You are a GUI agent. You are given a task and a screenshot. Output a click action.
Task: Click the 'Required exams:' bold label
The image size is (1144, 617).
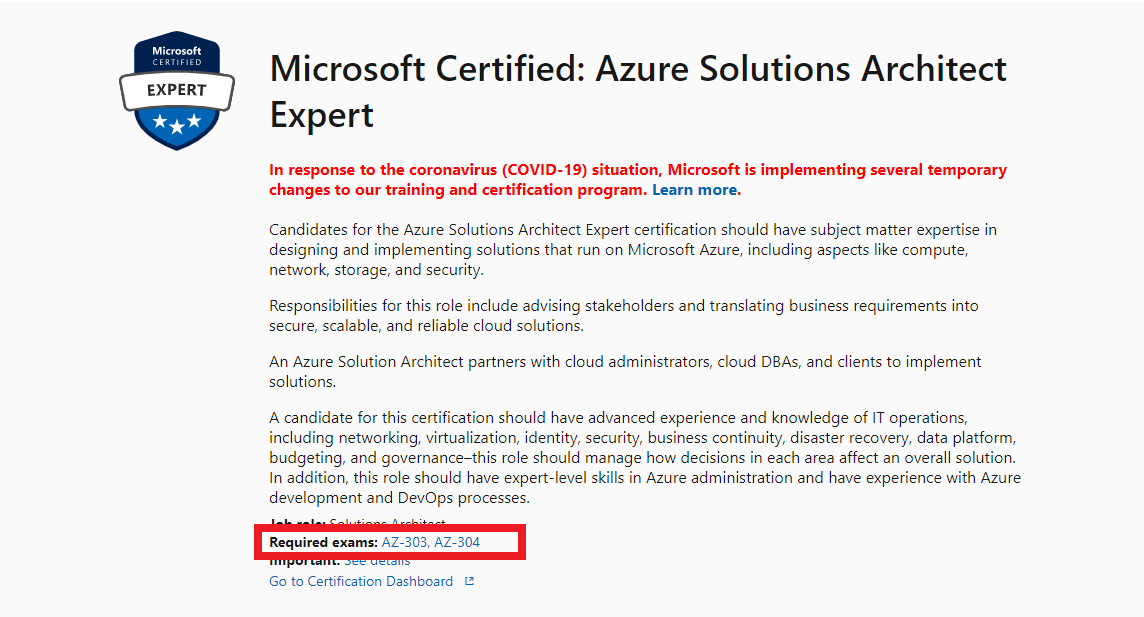point(323,542)
